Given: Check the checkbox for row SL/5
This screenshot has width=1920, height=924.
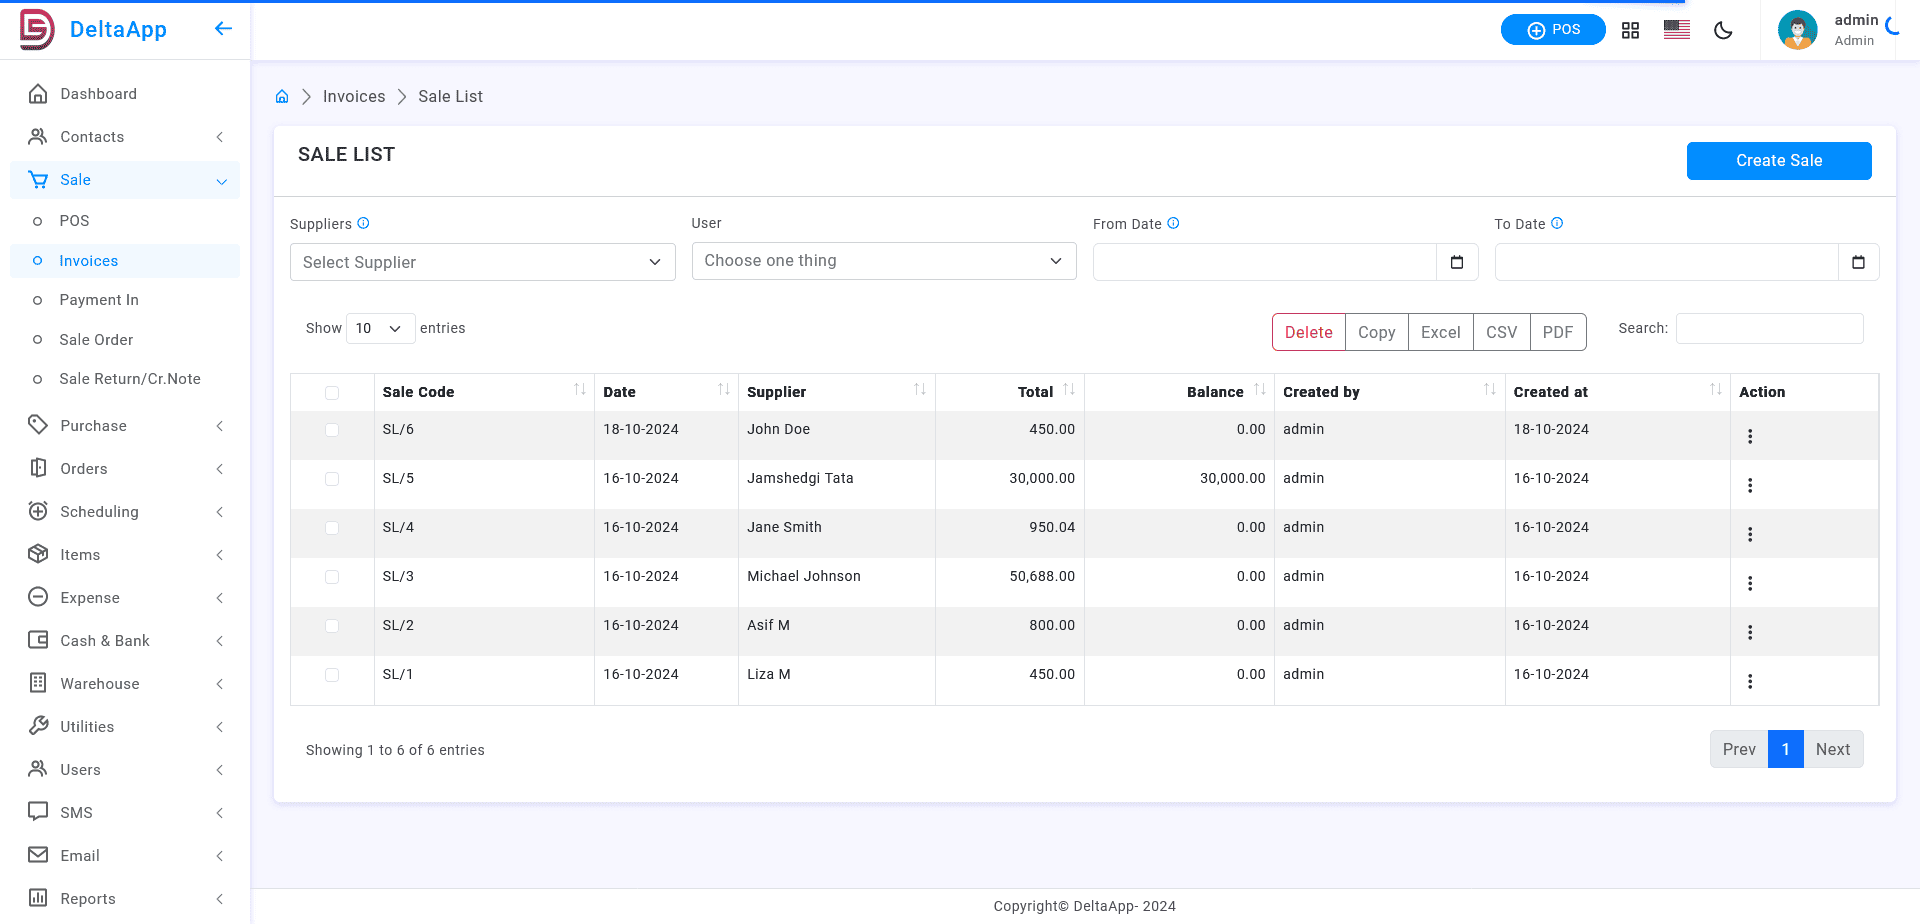Looking at the screenshot, I should (x=332, y=479).
